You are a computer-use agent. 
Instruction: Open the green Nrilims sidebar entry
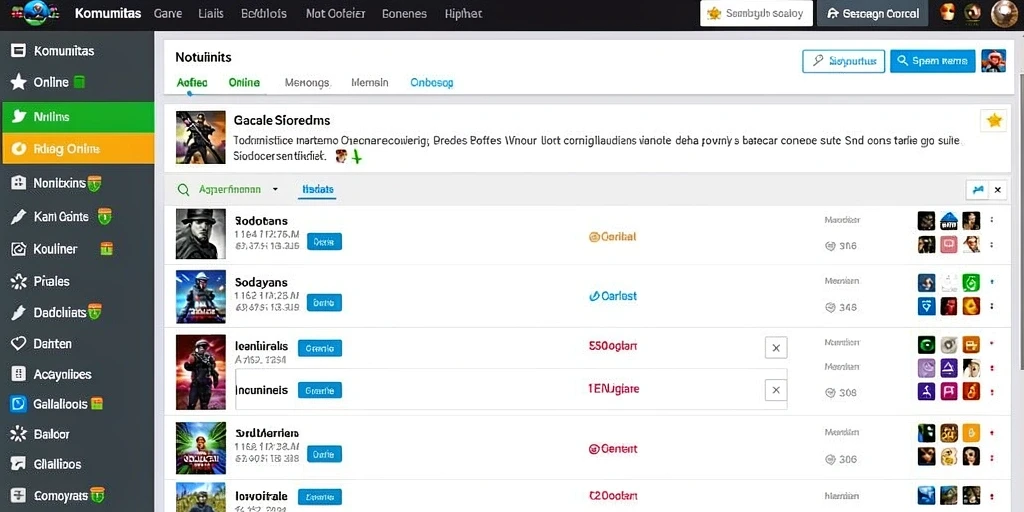pos(77,117)
